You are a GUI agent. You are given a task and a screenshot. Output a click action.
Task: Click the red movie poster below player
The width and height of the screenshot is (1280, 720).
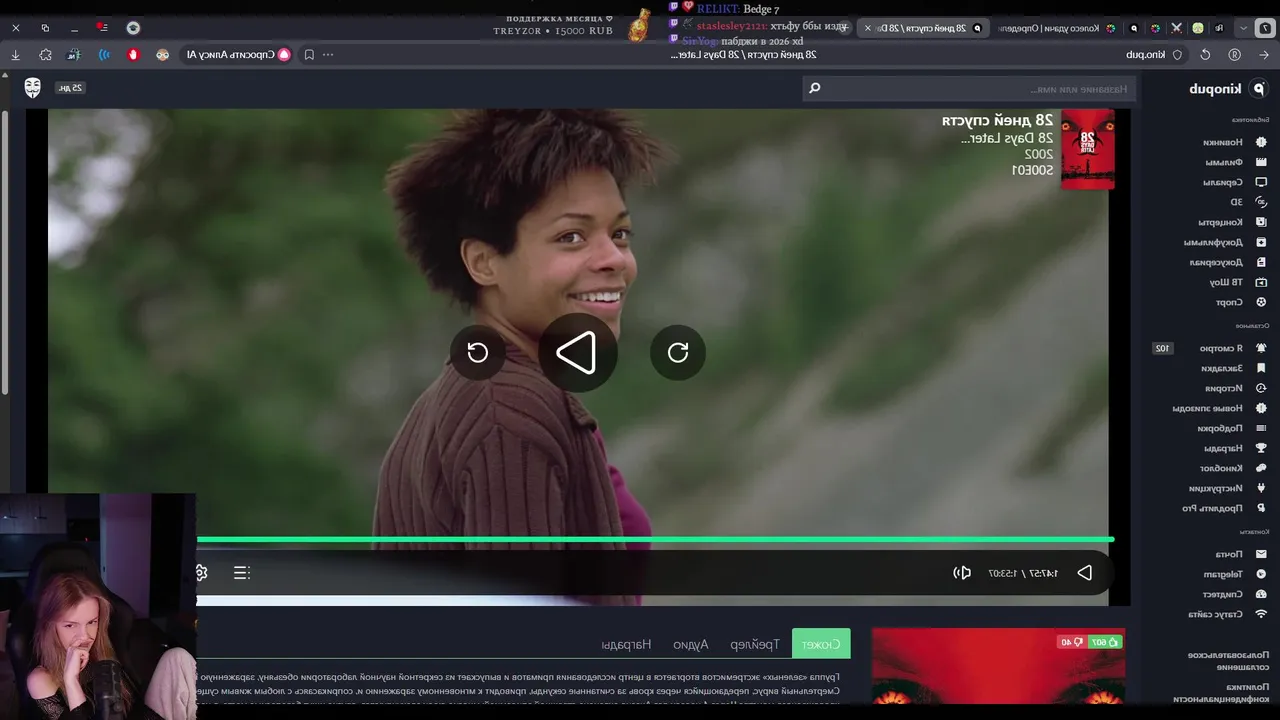point(998,666)
